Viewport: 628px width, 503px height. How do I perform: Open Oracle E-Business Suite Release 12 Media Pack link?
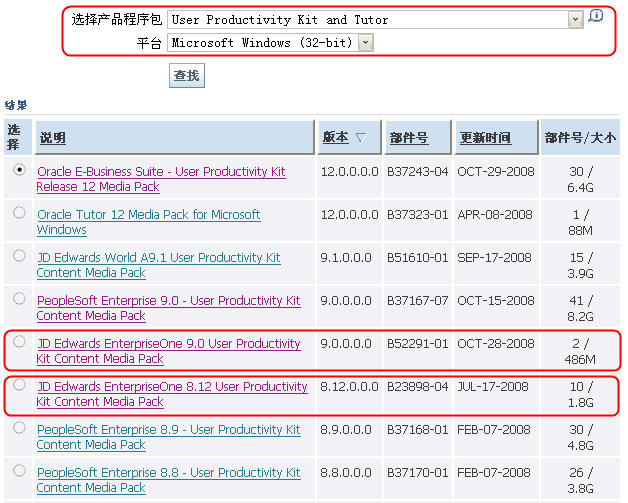[161, 179]
